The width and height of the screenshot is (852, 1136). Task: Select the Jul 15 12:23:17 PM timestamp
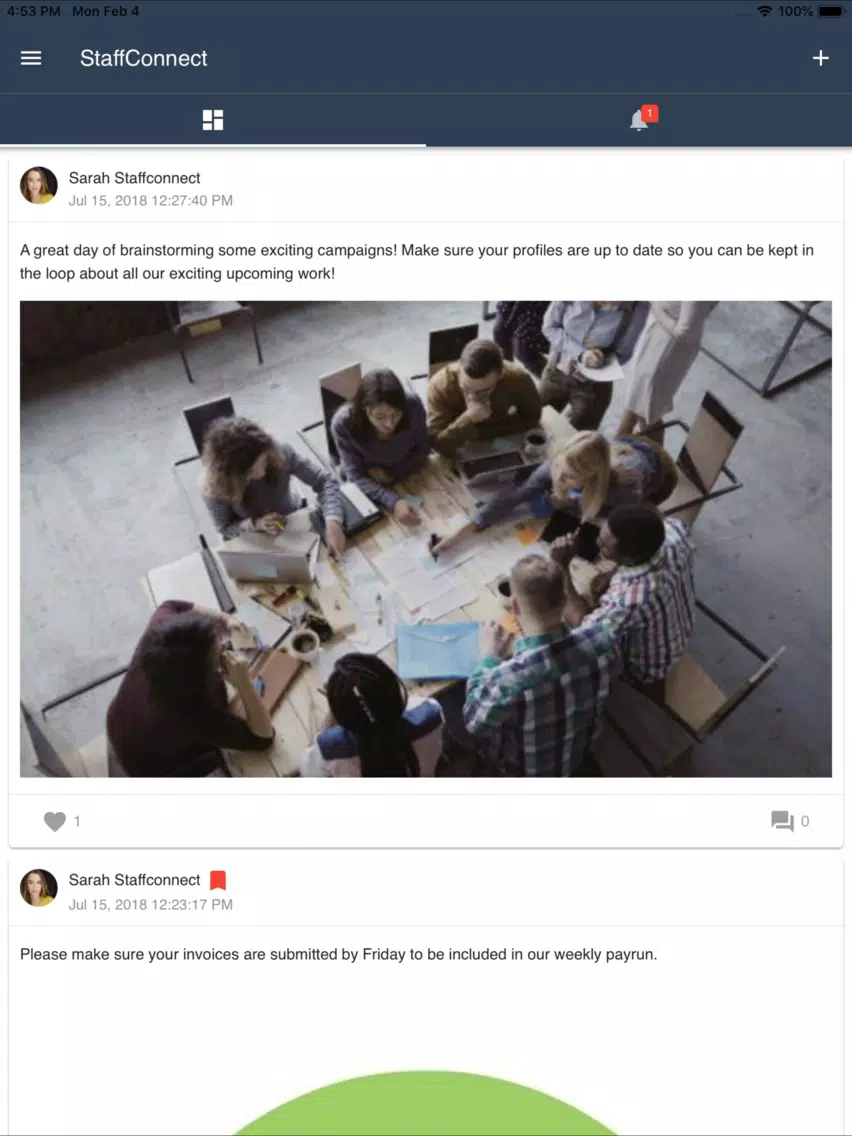point(151,904)
